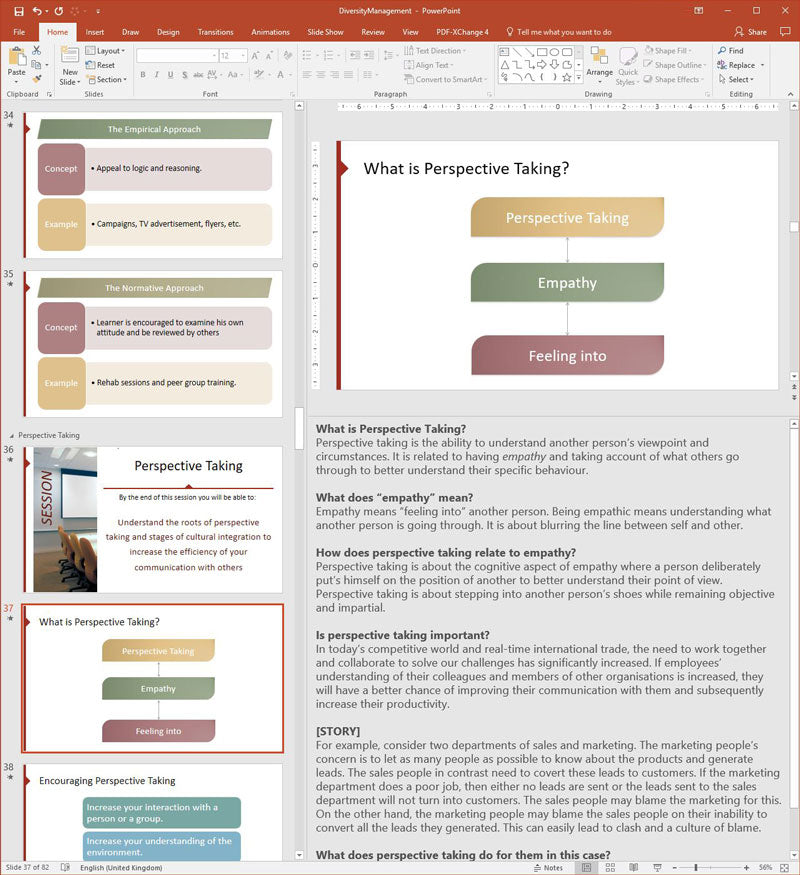Reset the slide layout
This screenshot has width=800, height=875.
(x=100, y=65)
